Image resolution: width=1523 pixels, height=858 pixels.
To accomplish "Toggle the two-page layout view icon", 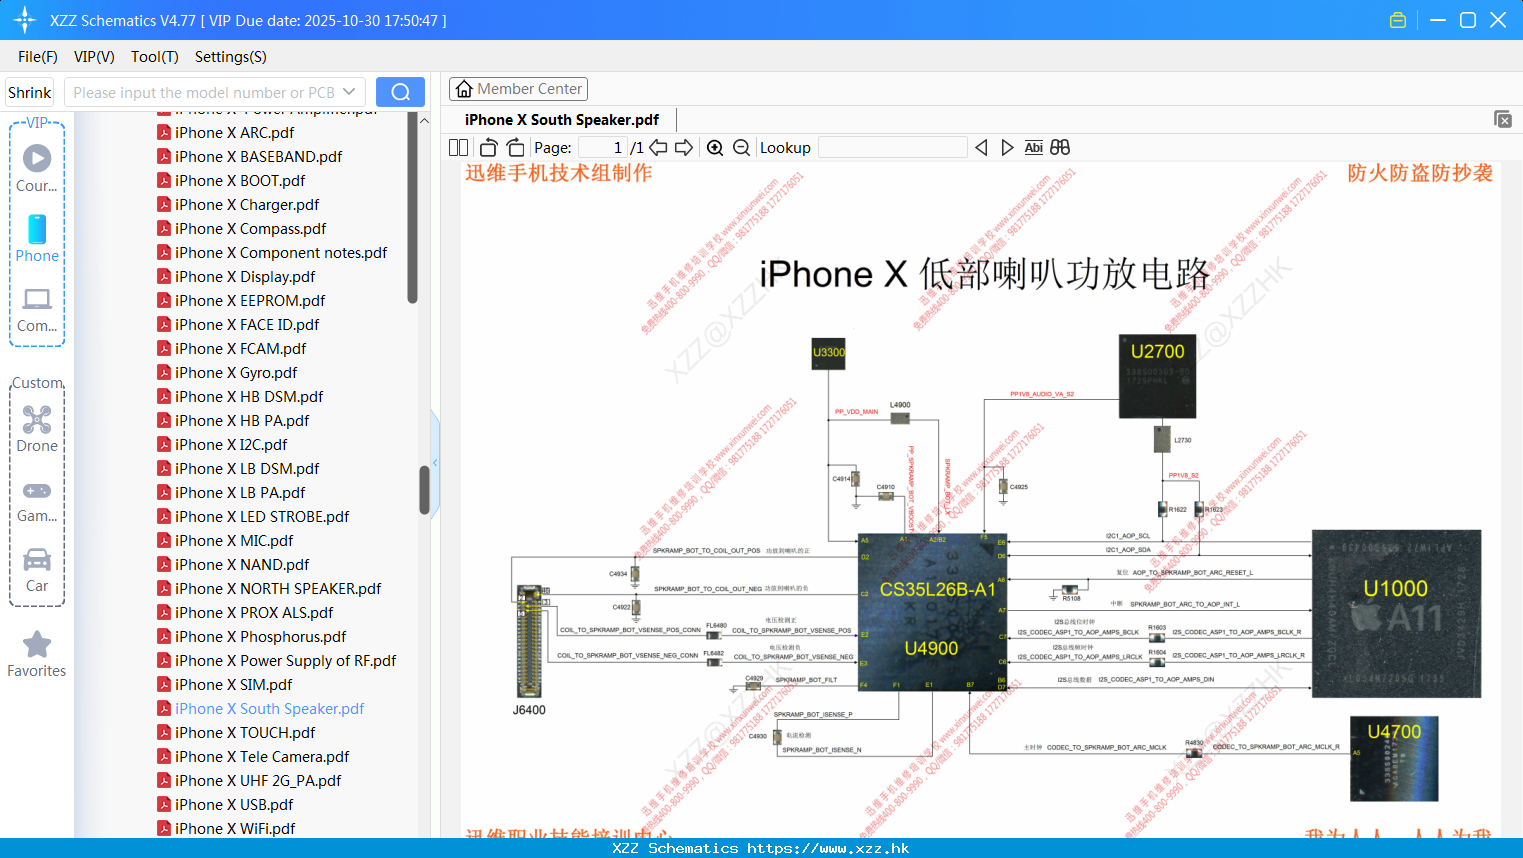I will click(x=458, y=147).
